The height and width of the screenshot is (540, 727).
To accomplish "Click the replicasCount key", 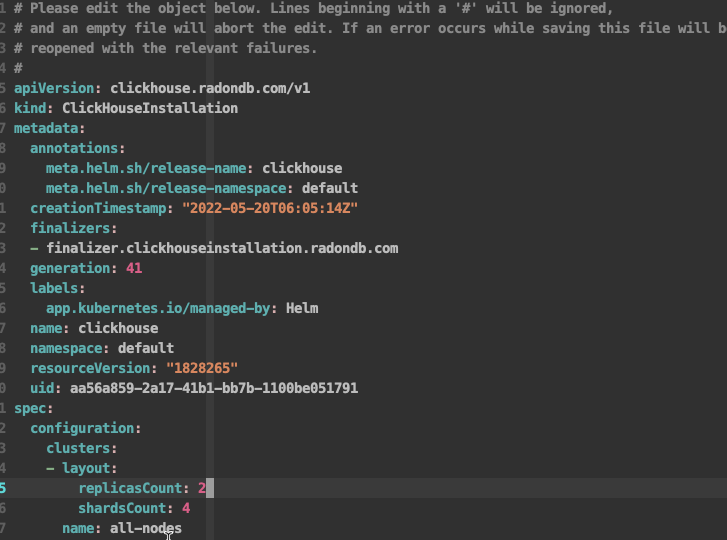I will tap(130, 488).
